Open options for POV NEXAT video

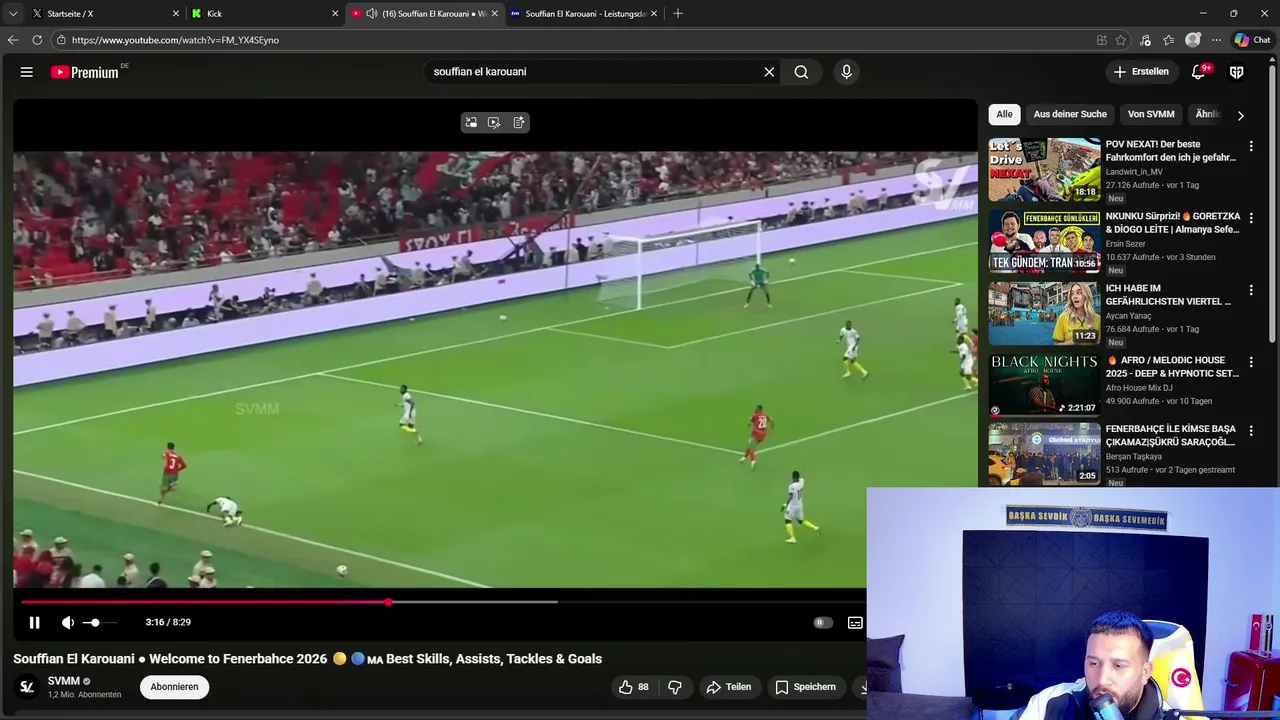pos(1250,146)
